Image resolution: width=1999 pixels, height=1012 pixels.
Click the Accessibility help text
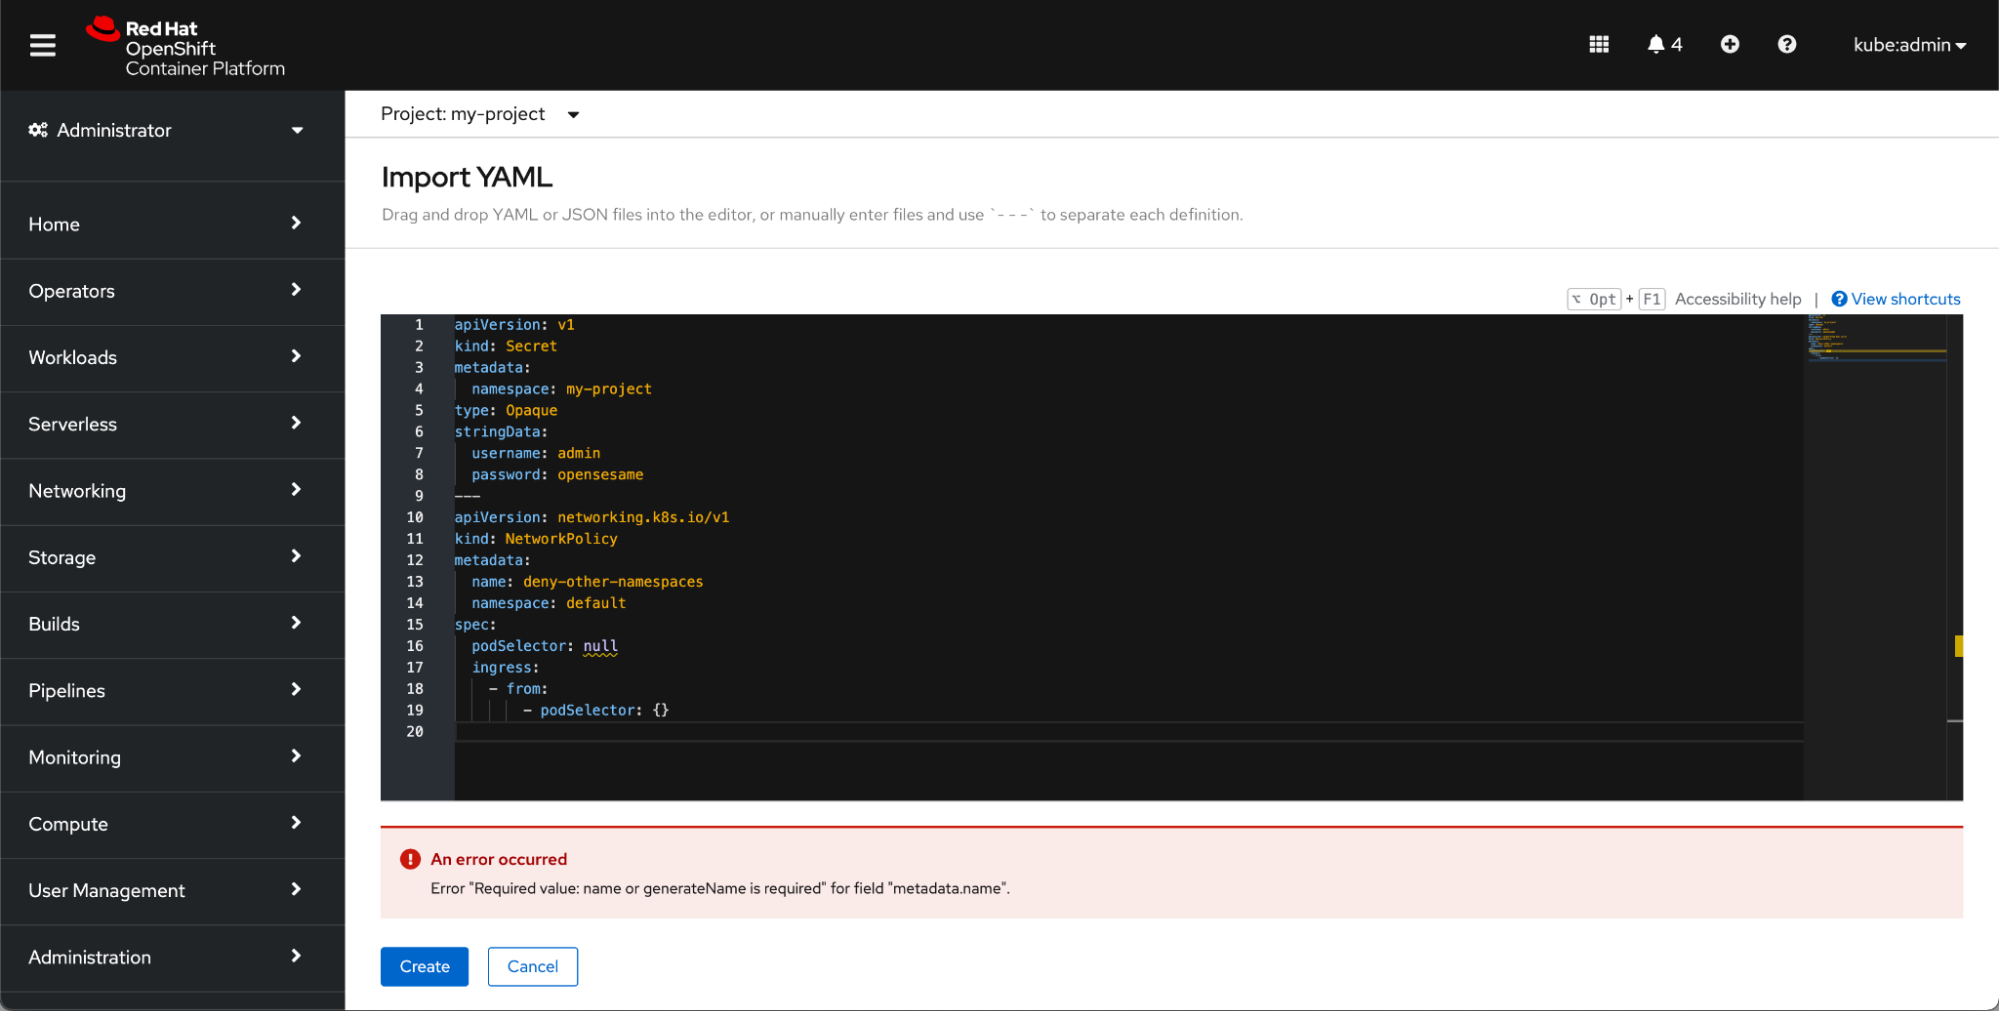1738,299
